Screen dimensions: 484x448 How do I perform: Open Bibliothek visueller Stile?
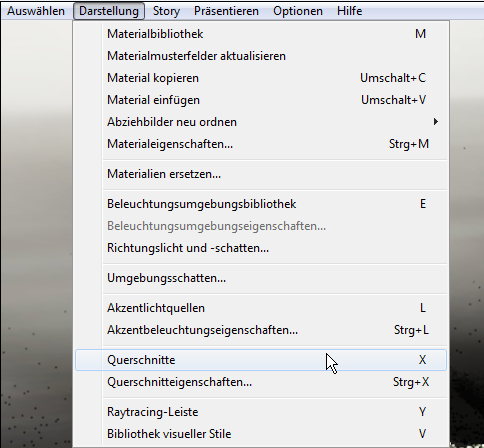click(x=261, y=434)
